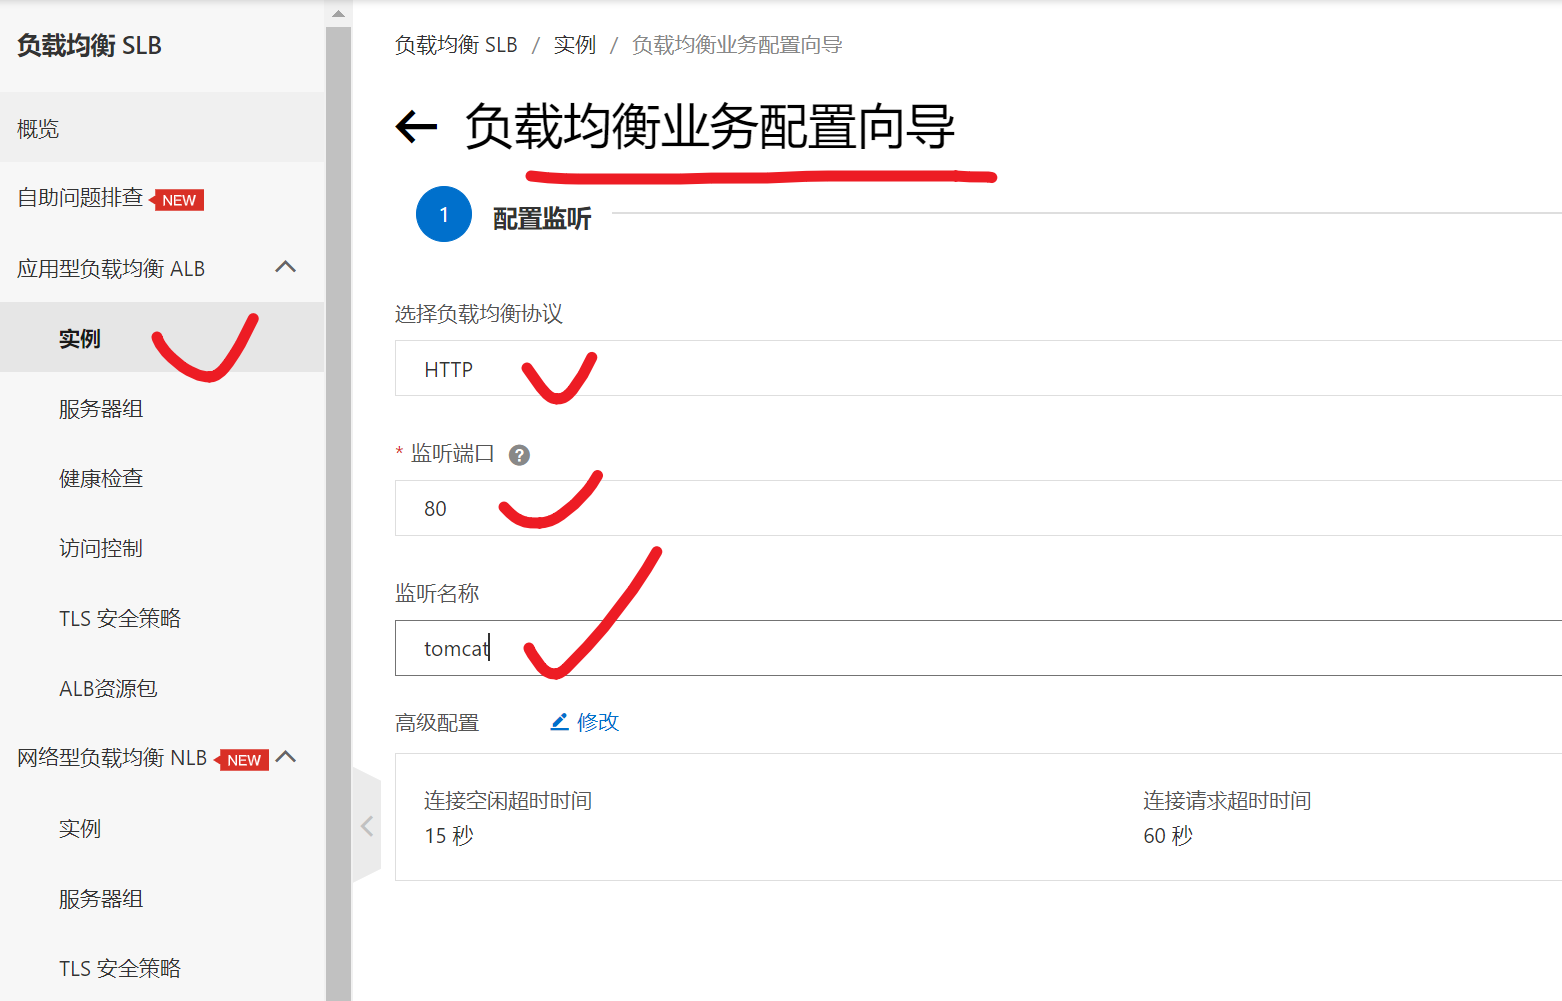Click the step 1 circle for 配置监听
The height and width of the screenshot is (1001, 1562).
pos(443,214)
